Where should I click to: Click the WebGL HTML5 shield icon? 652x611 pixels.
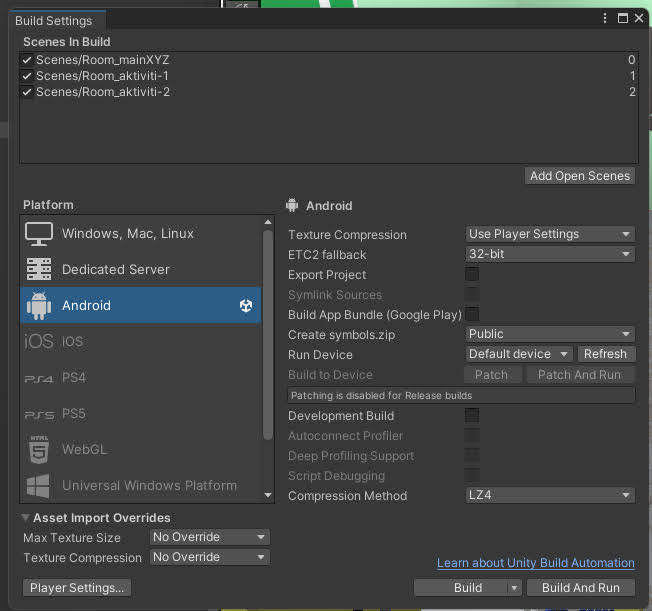click(39, 450)
